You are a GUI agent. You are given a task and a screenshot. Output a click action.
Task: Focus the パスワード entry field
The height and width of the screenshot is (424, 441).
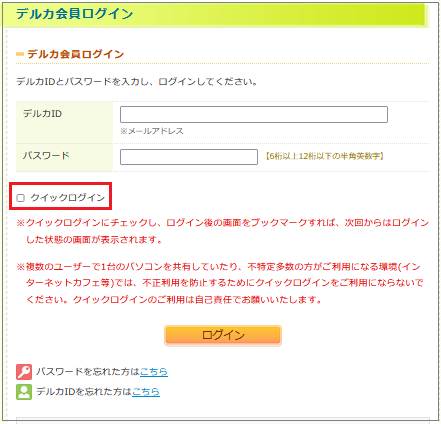click(189, 157)
